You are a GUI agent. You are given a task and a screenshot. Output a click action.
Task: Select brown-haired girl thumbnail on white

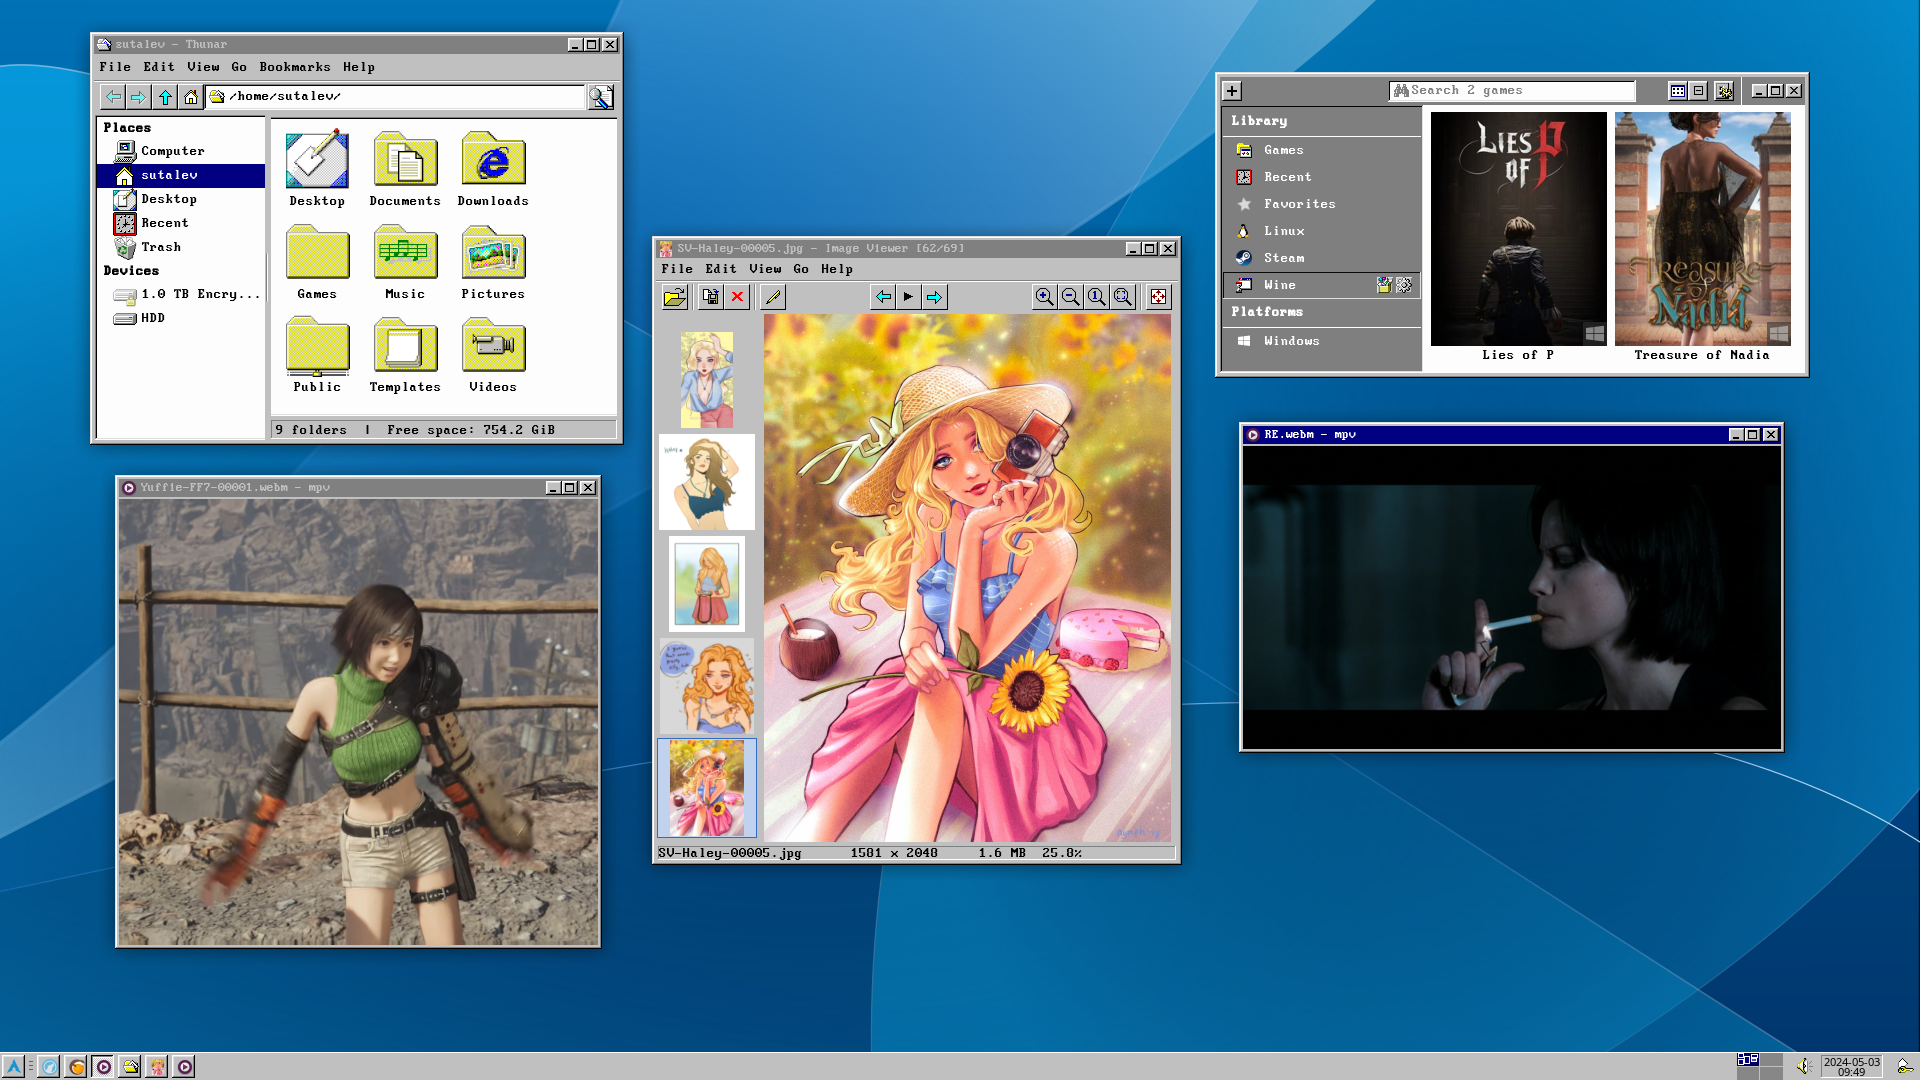[707, 482]
